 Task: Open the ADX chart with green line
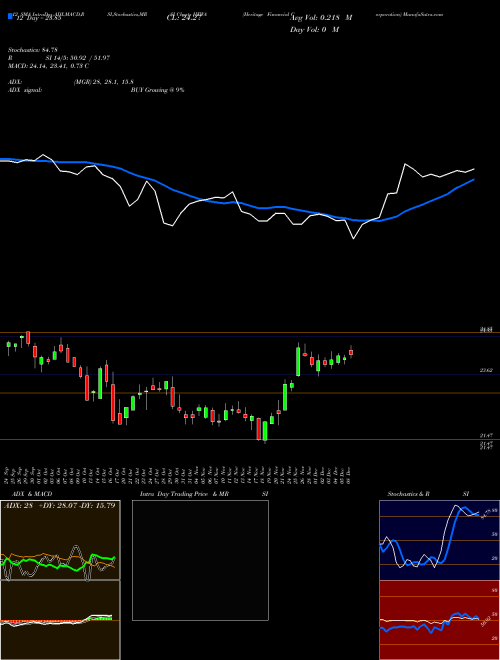click(x=60, y=540)
